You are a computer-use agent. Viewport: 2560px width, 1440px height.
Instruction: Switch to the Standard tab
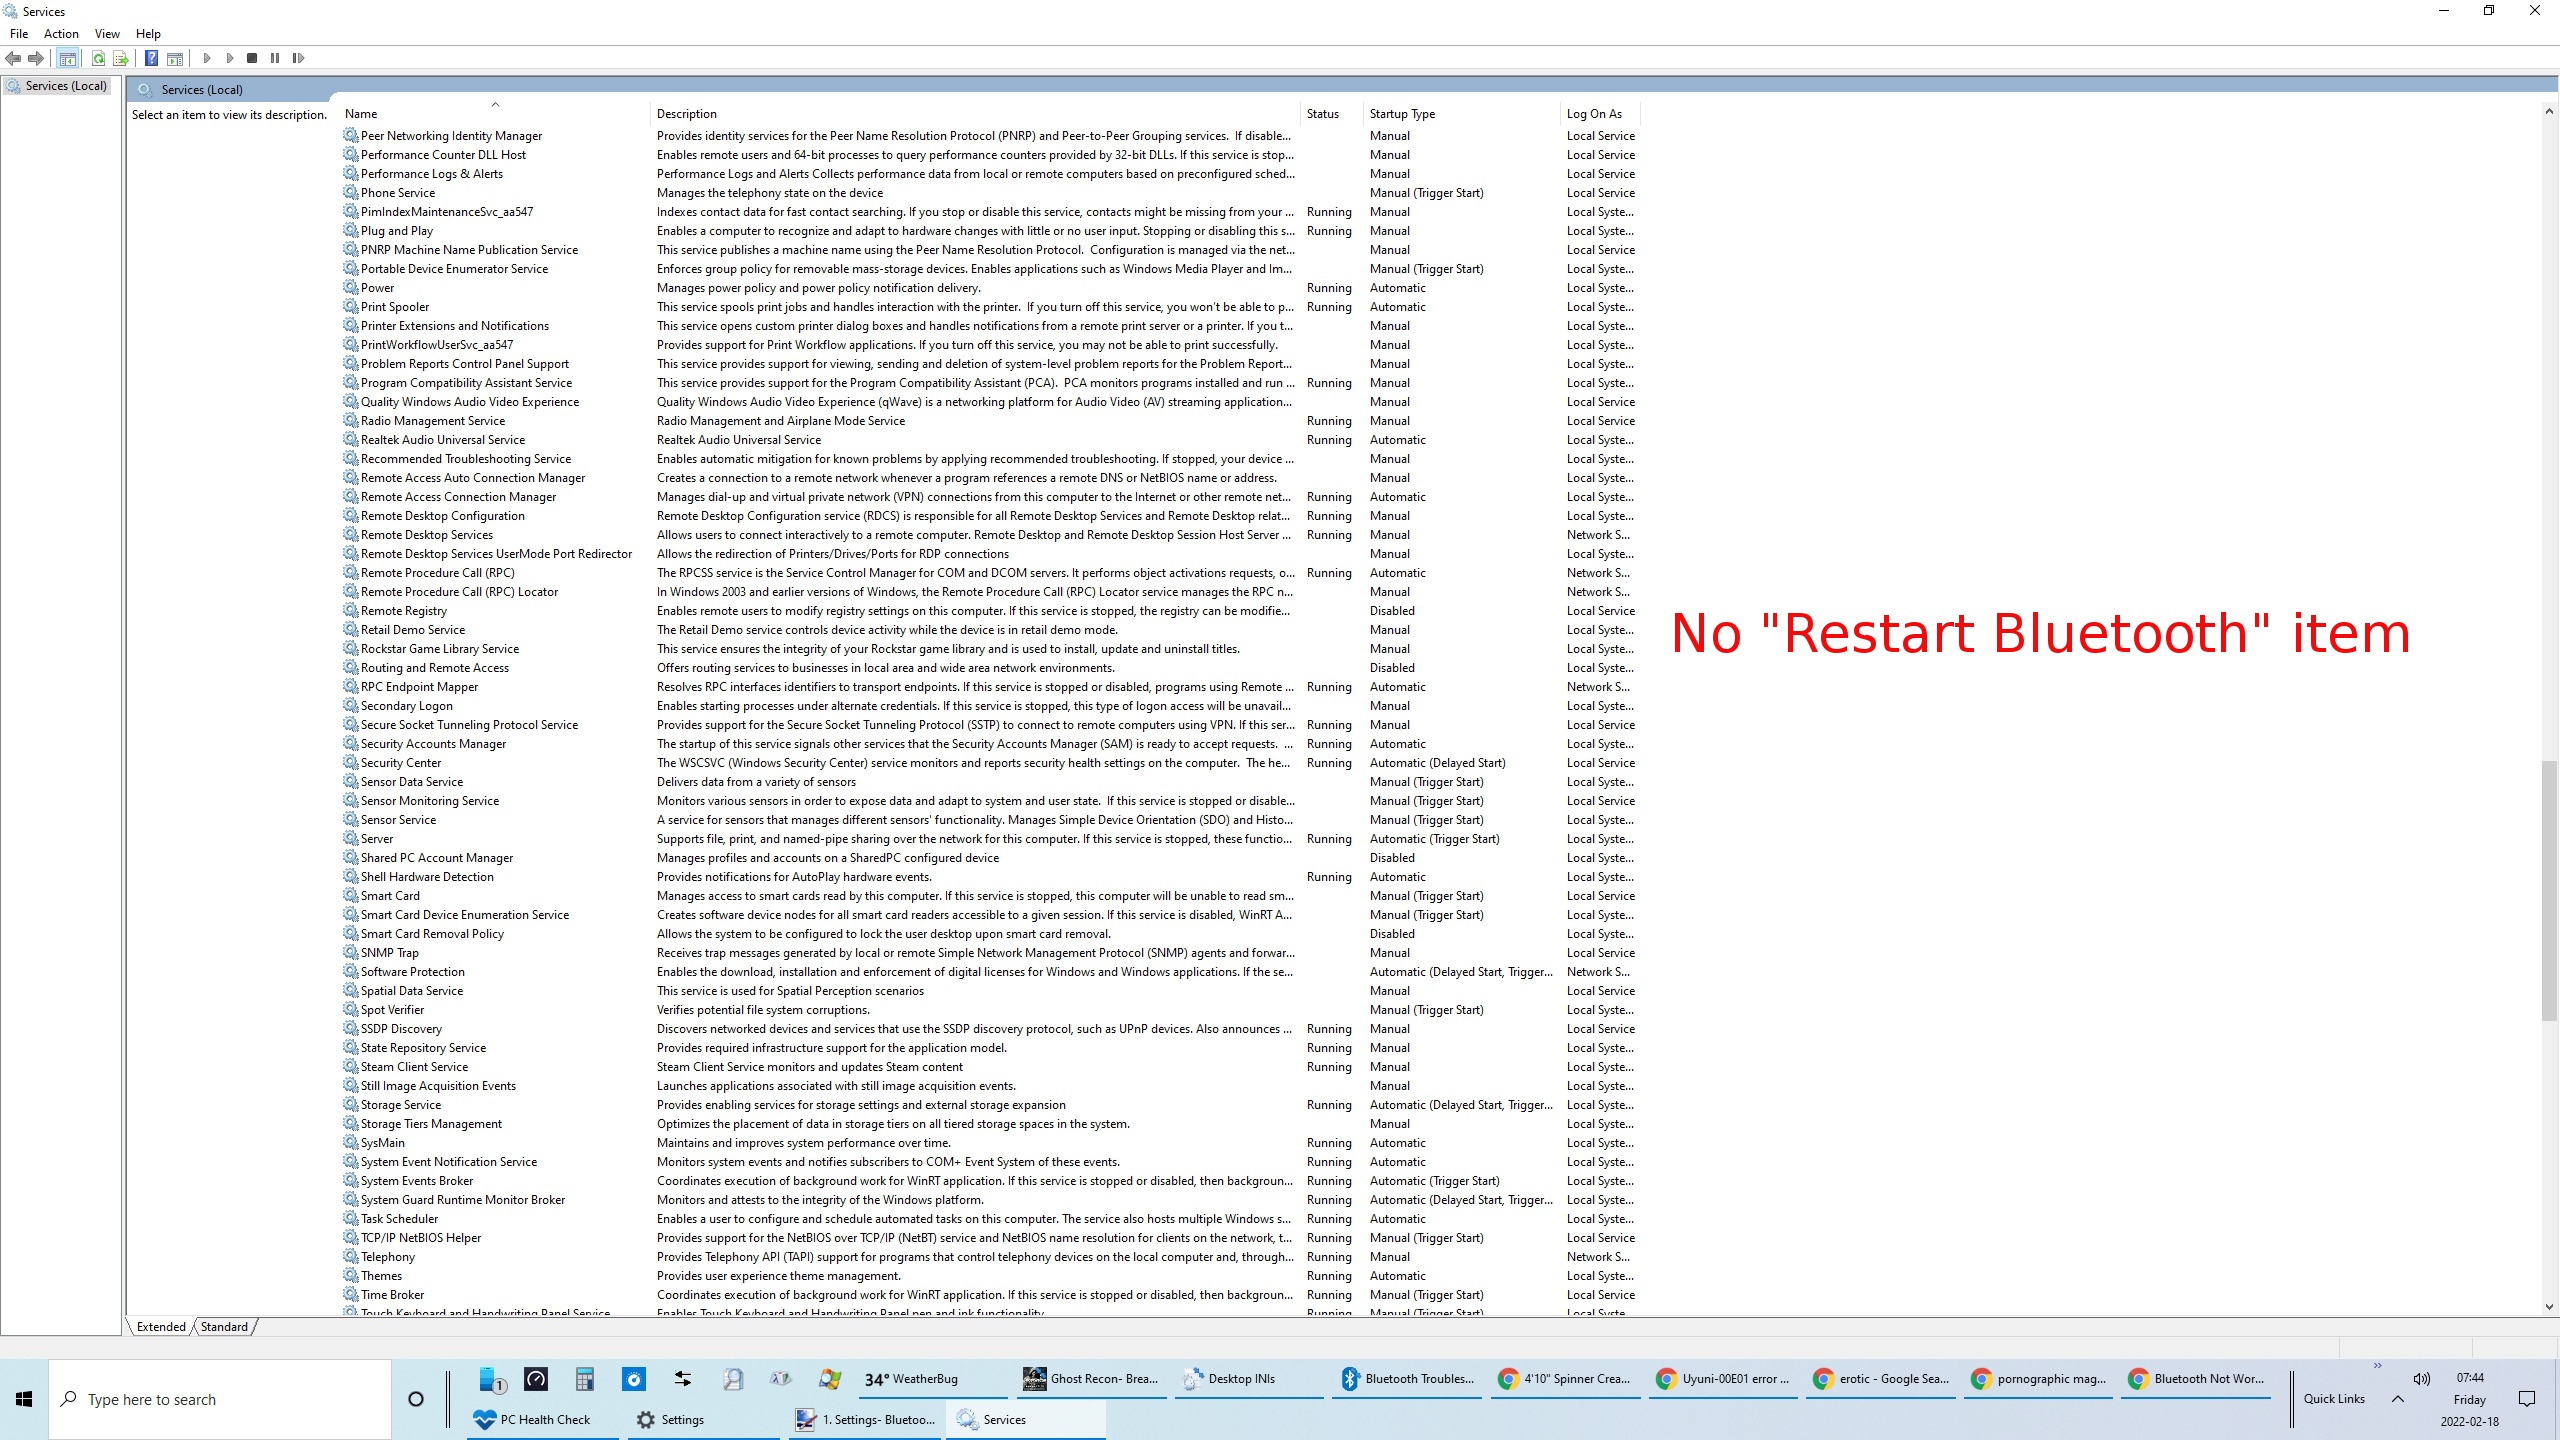coord(224,1327)
